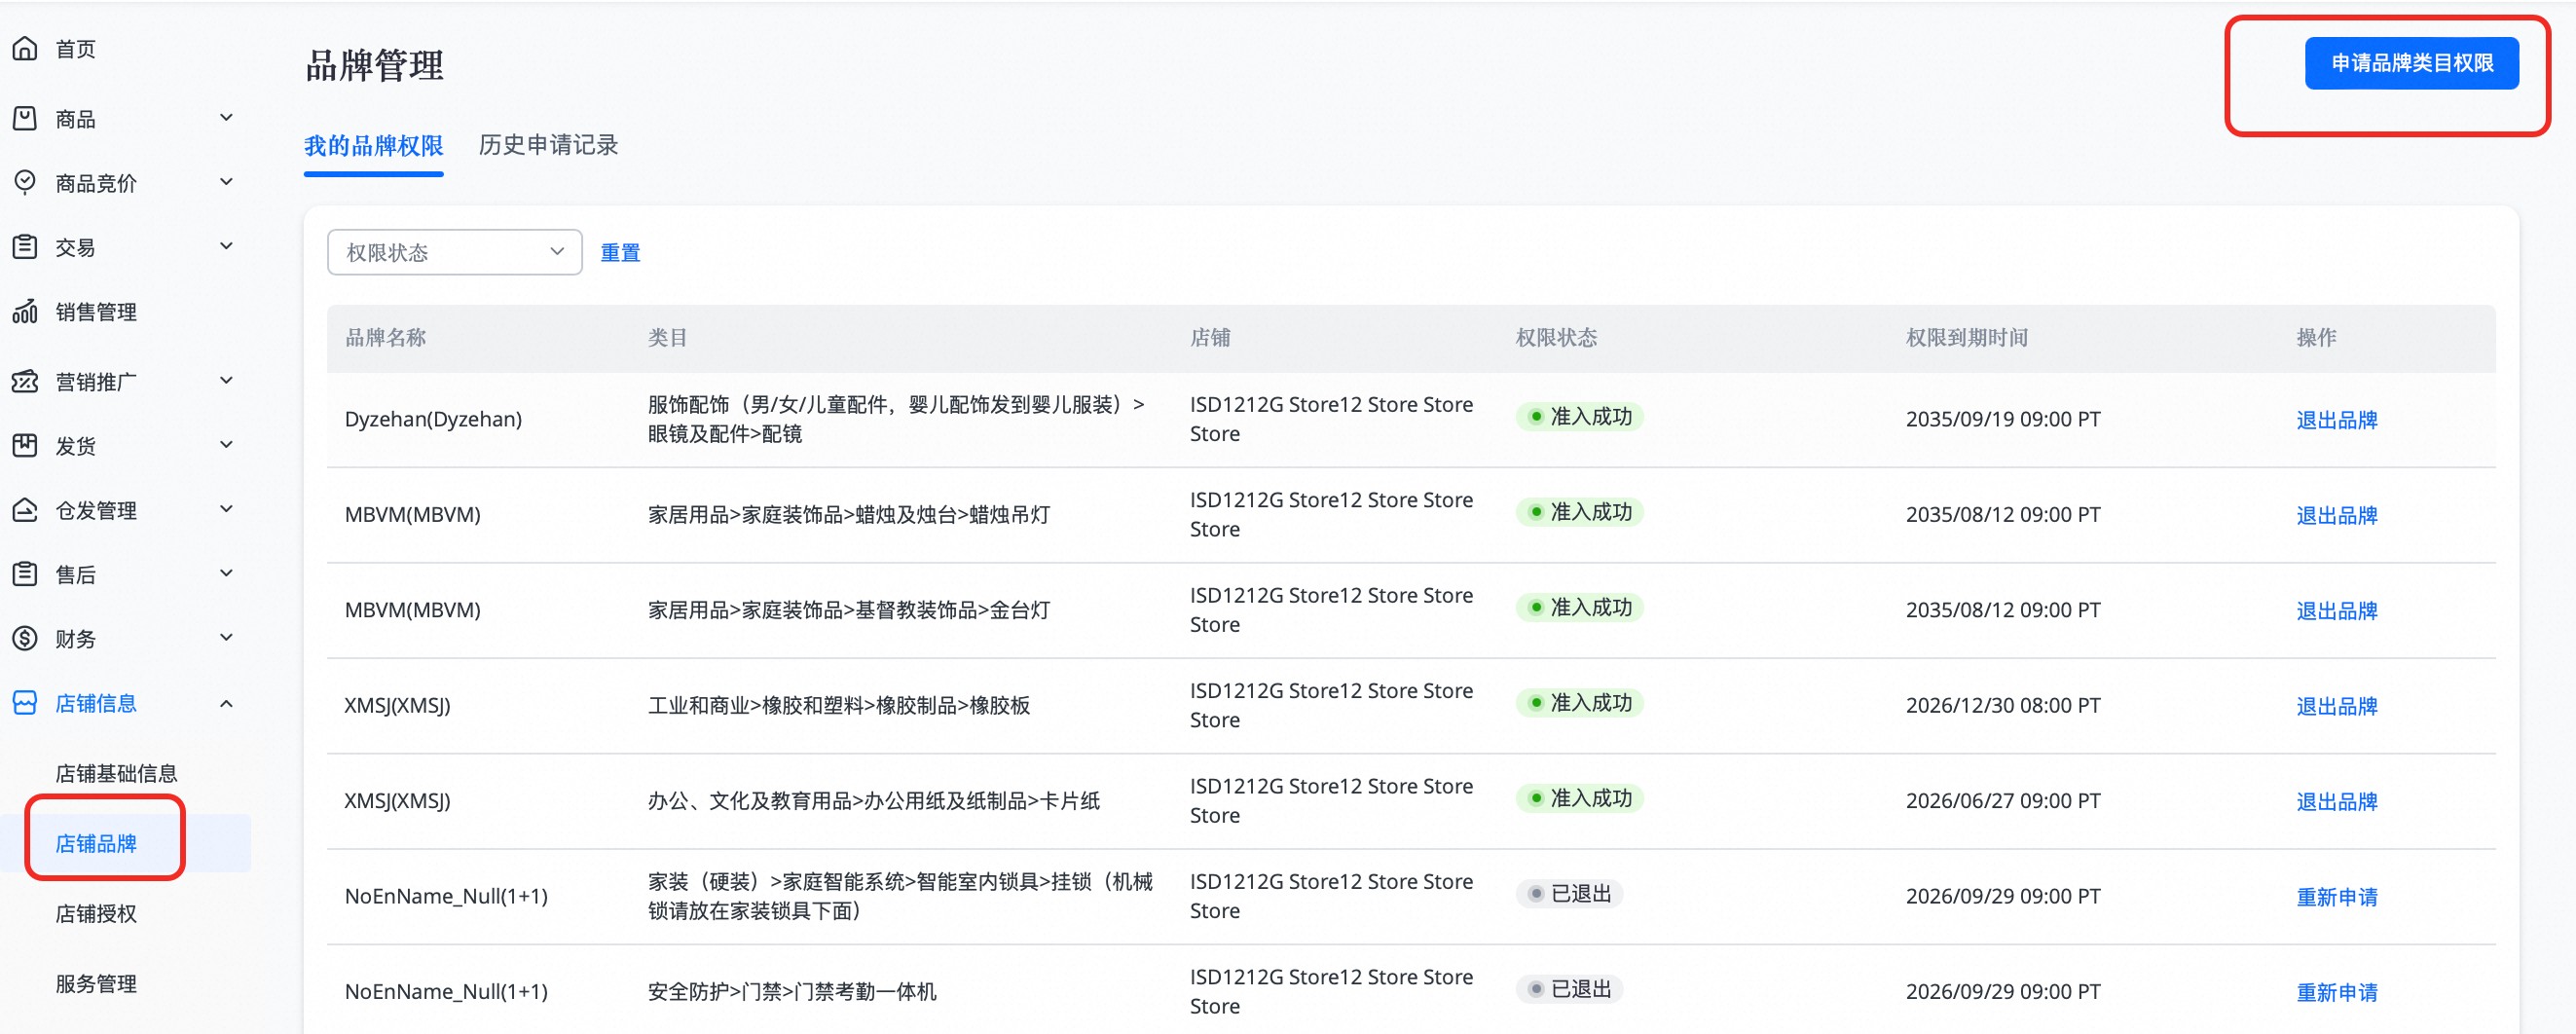
Task: Click the home icon in sidebar
Action: (25, 49)
